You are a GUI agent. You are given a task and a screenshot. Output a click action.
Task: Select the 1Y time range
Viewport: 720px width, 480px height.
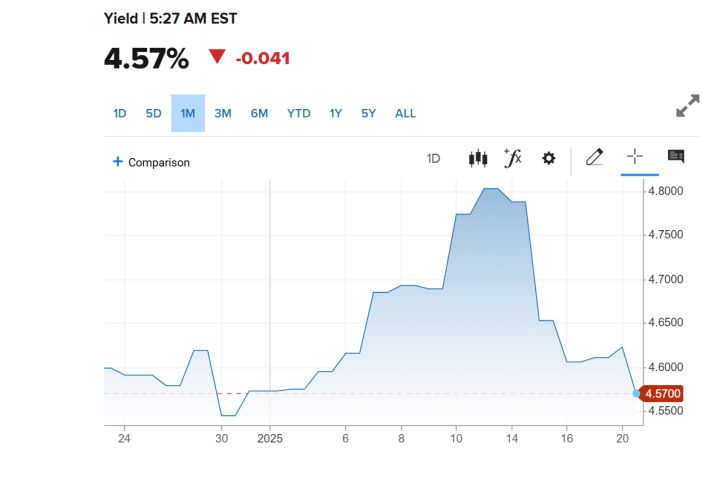(x=336, y=113)
